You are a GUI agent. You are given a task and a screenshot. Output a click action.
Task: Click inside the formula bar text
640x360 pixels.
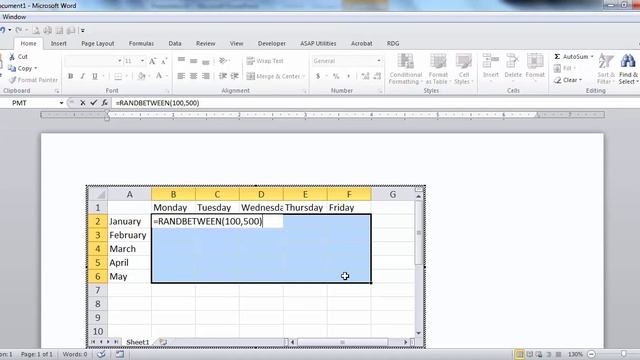pos(157,103)
